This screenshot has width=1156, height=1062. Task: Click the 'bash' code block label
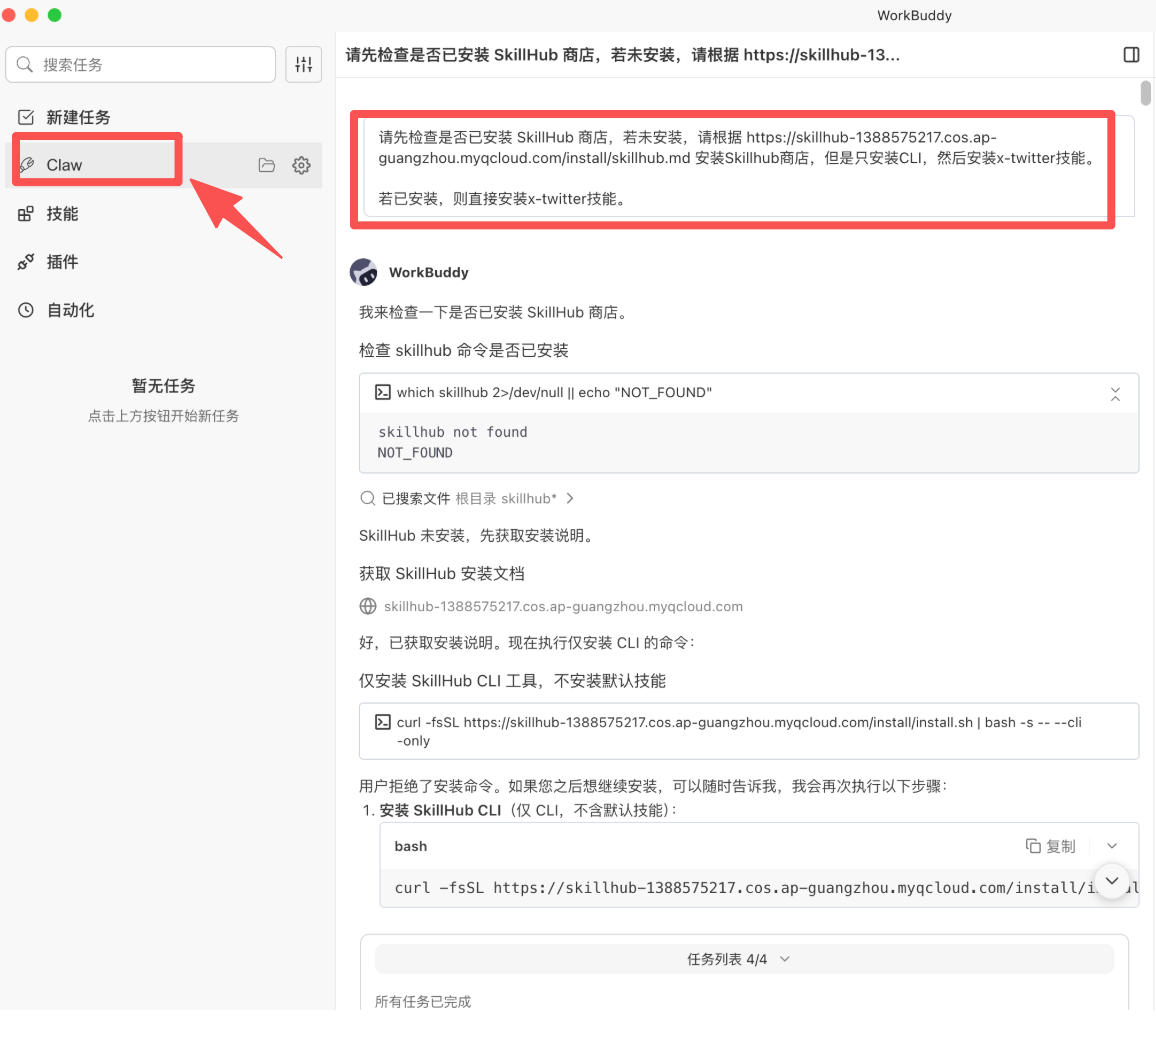click(411, 846)
